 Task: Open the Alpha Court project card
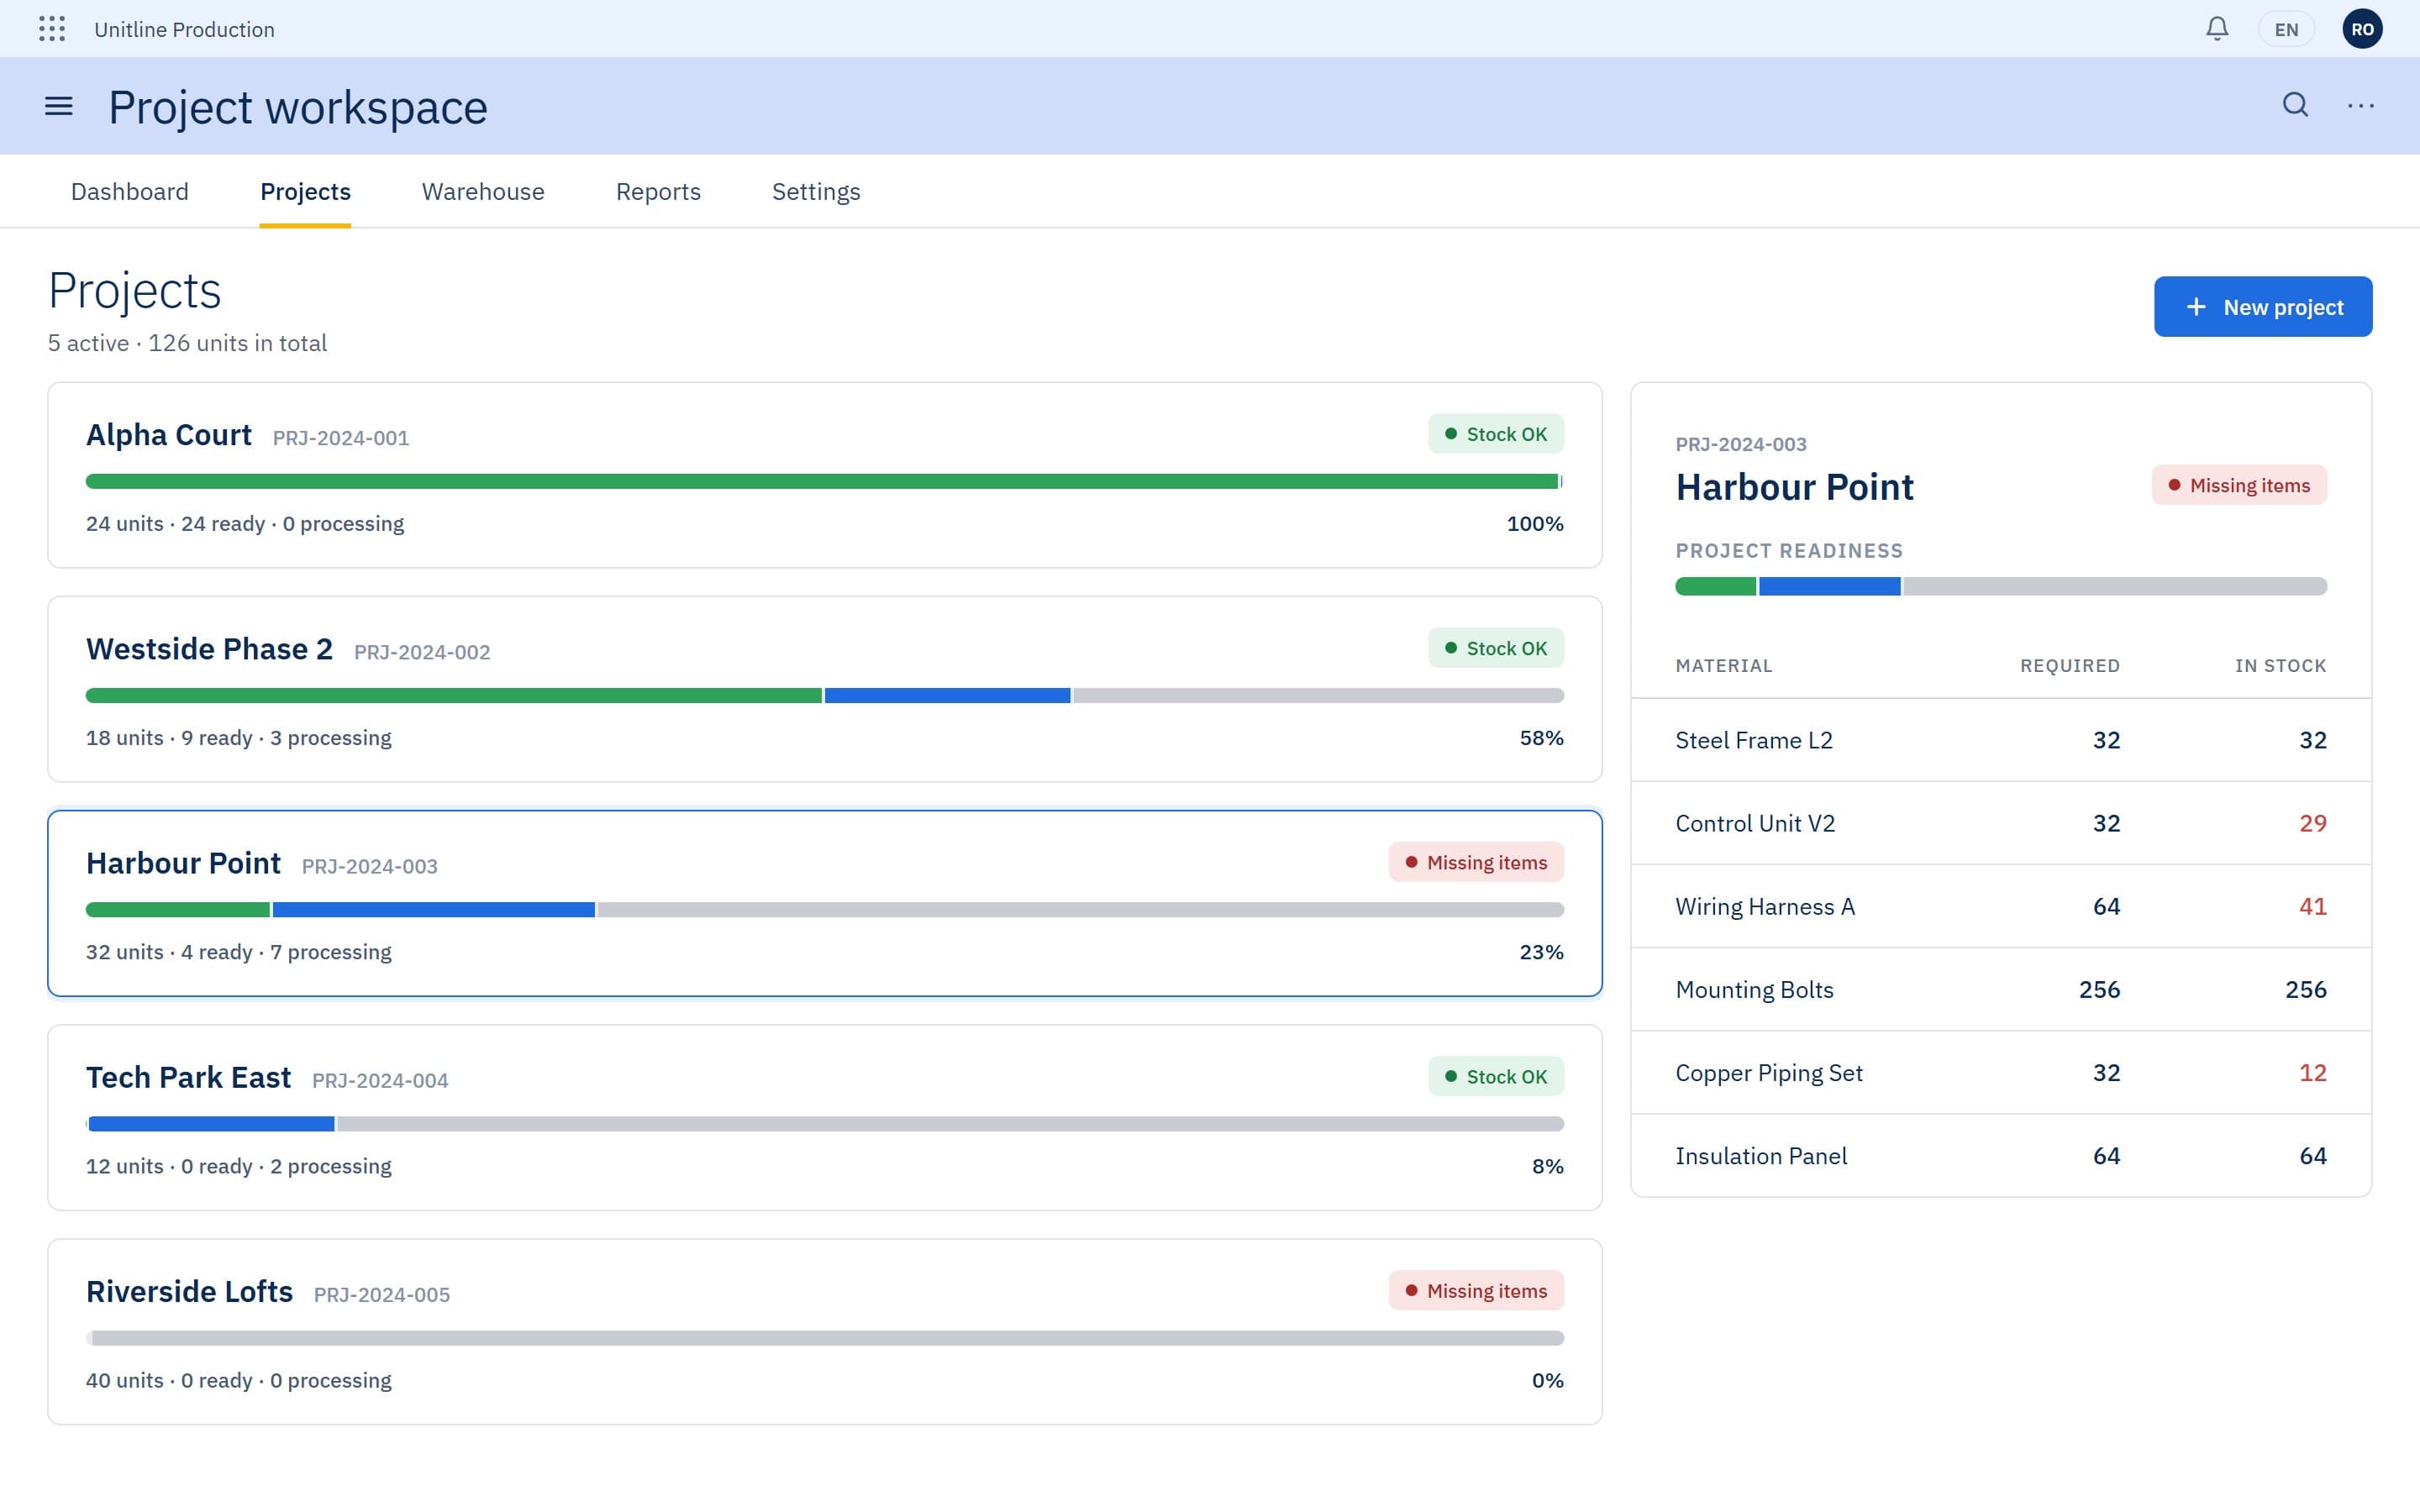pos(825,475)
